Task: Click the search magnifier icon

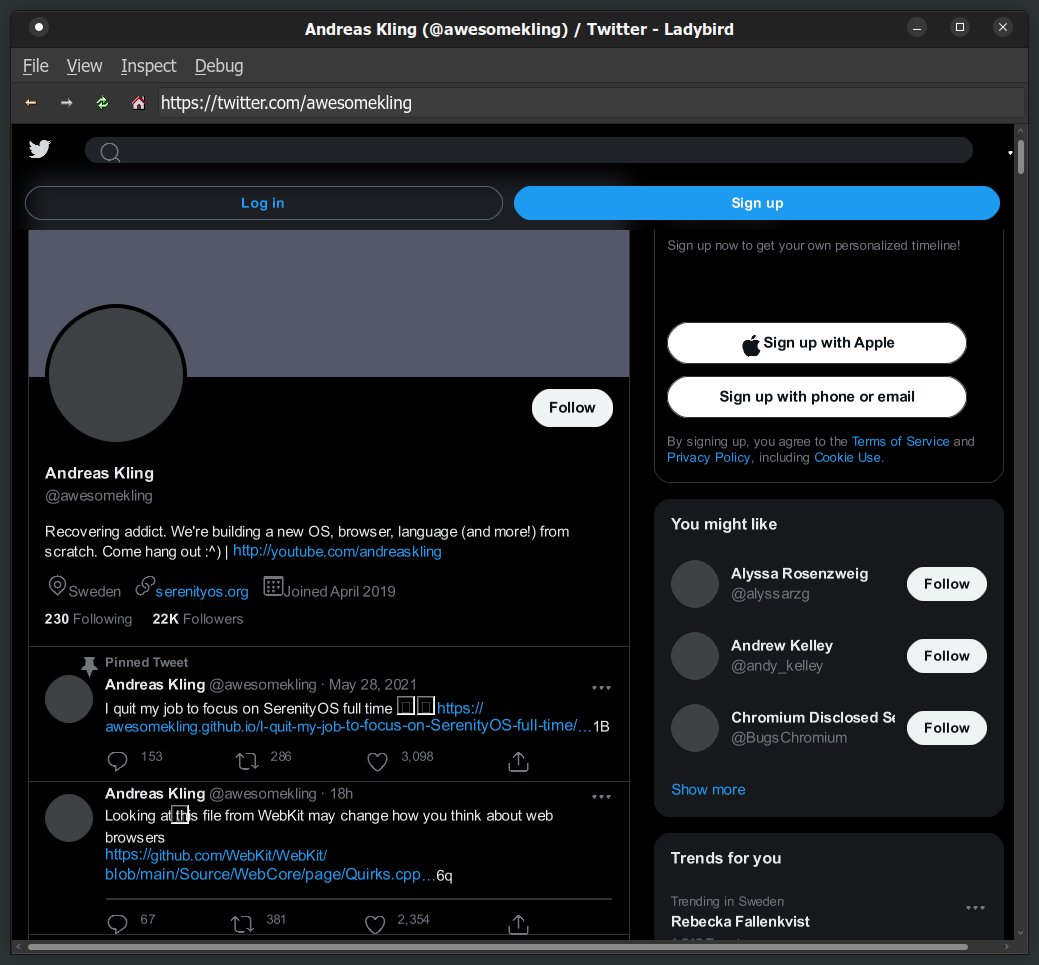Action: click(110, 152)
